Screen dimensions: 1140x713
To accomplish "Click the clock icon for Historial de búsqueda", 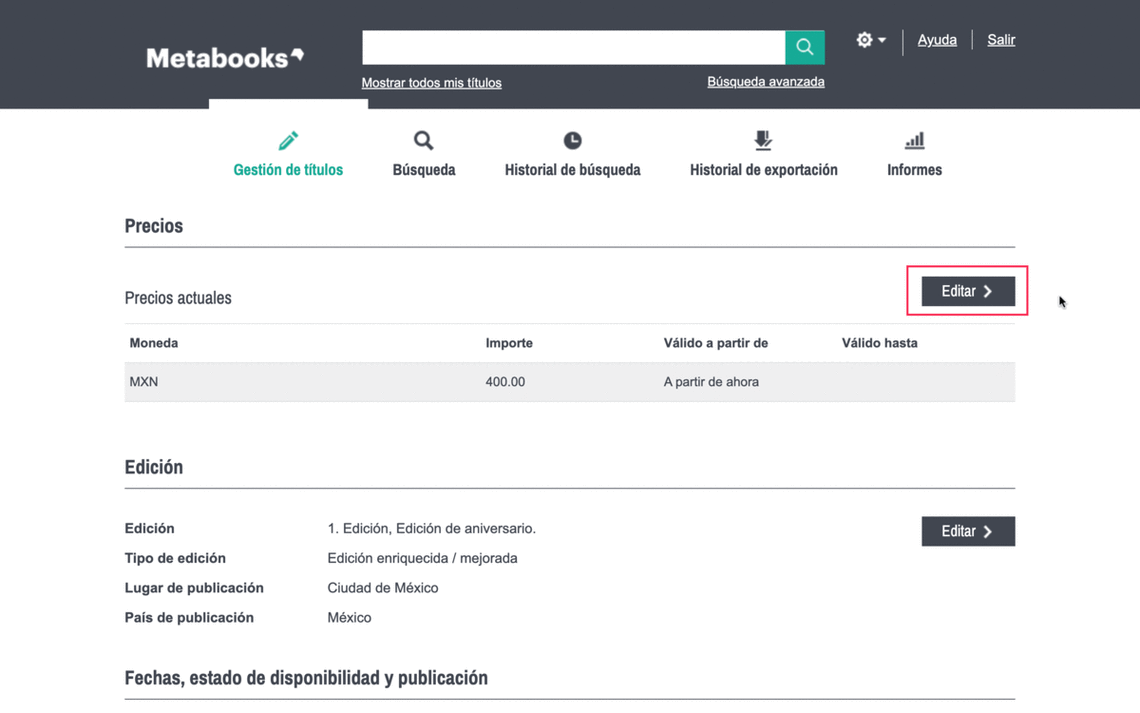I will (572, 141).
